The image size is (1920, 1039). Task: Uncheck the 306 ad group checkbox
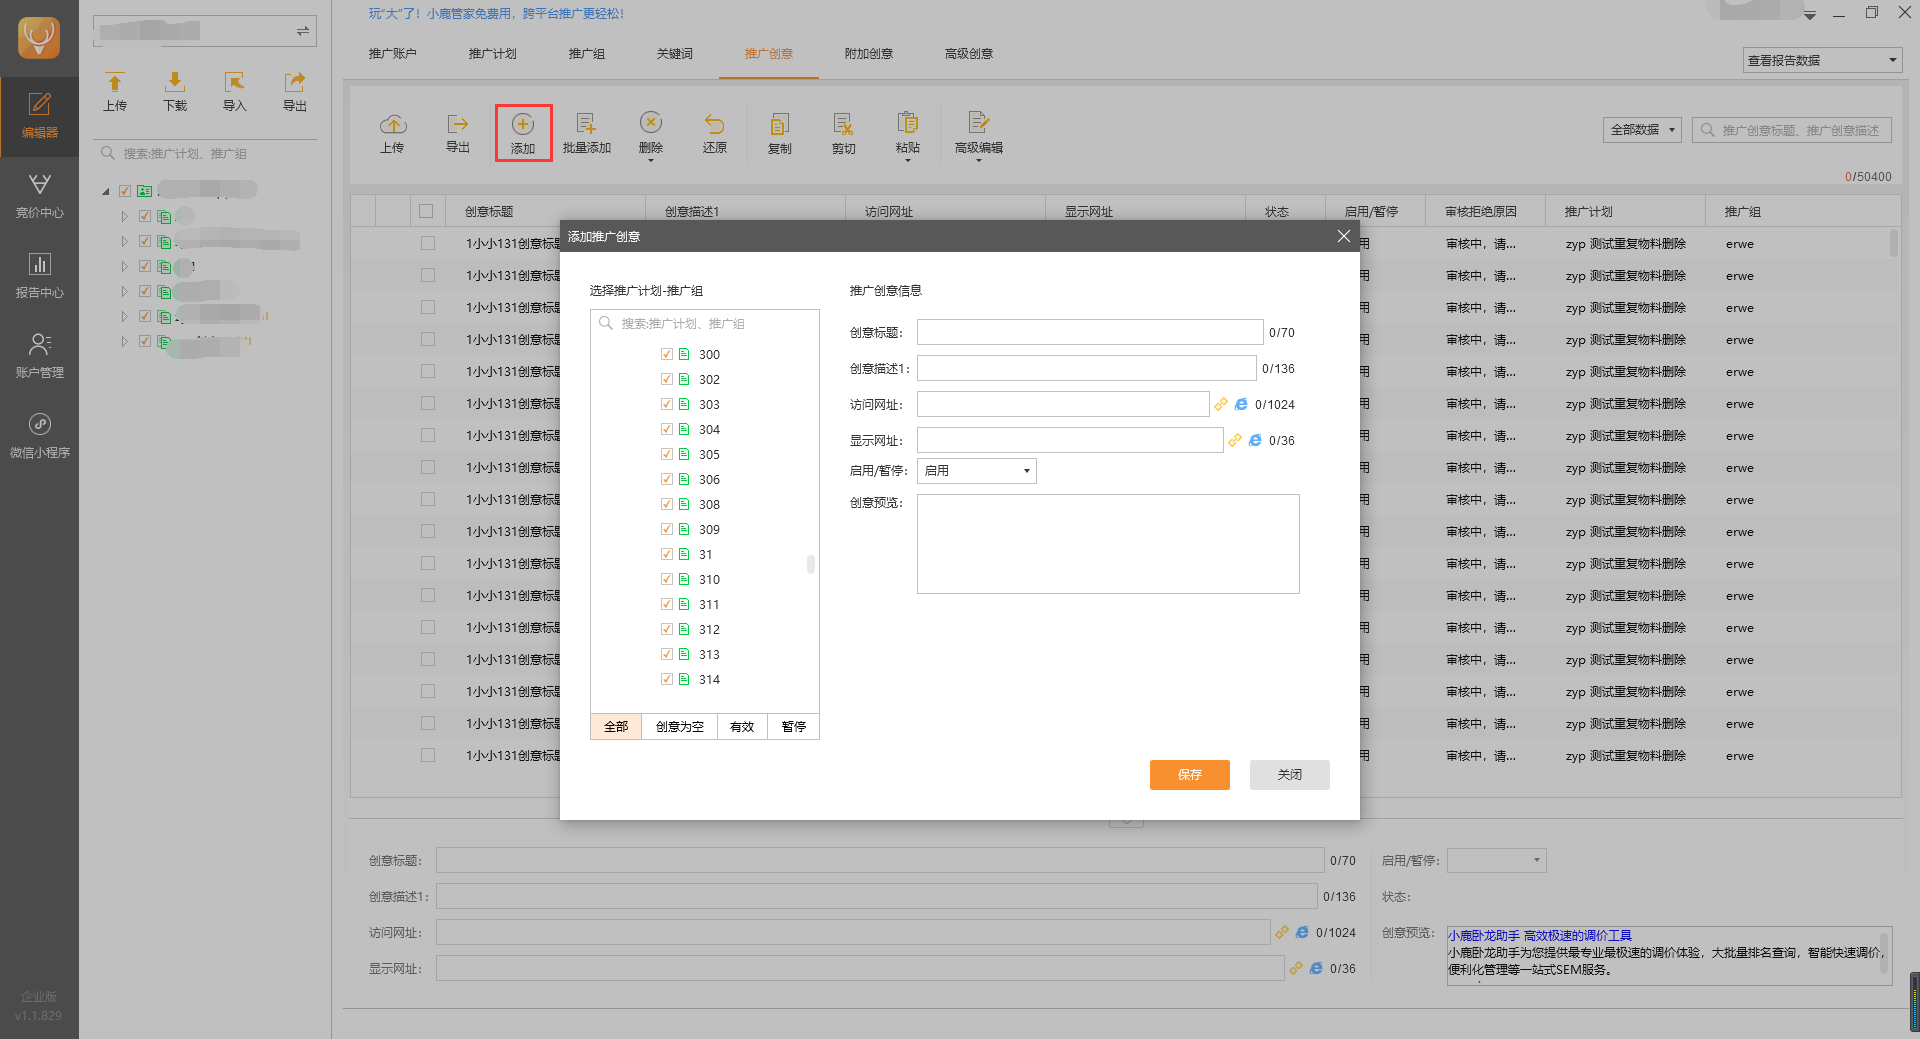667,479
